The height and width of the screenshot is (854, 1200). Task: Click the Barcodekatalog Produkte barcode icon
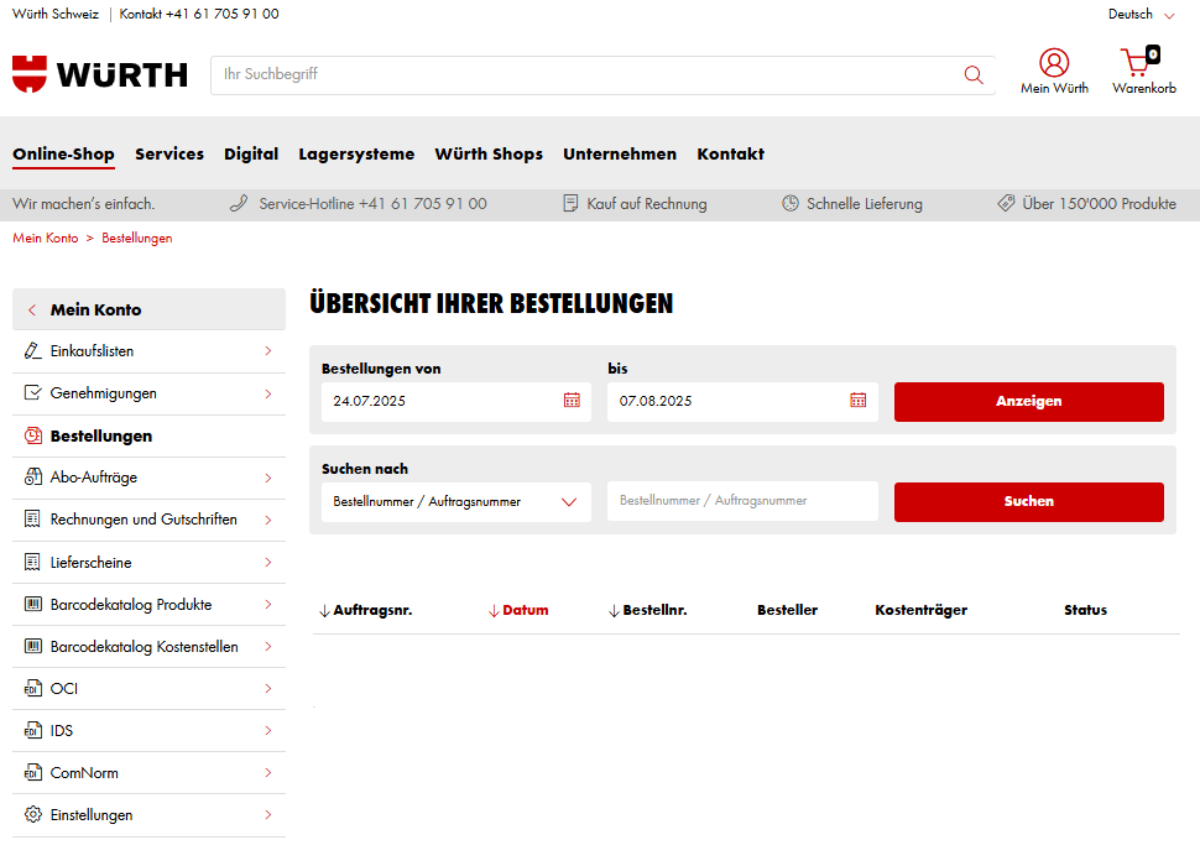pyautogui.click(x=32, y=604)
